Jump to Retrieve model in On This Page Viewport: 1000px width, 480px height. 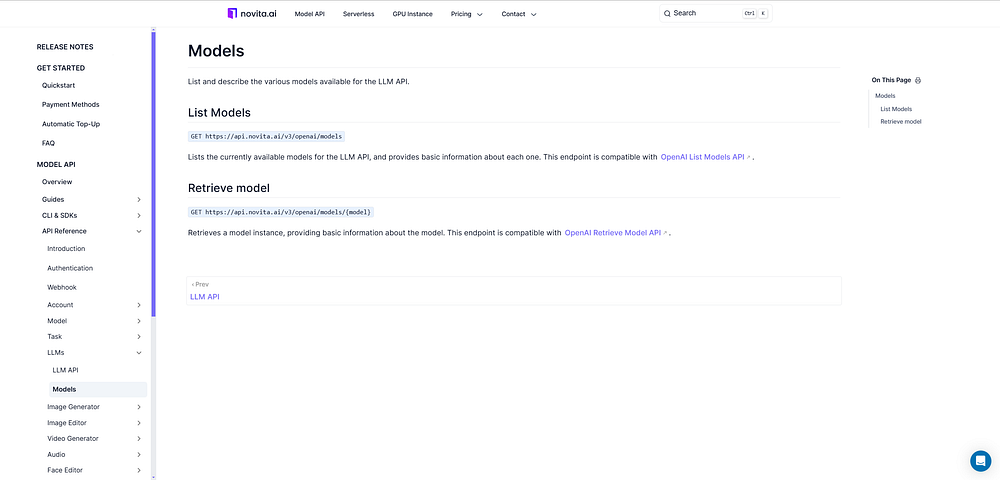click(x=901, y=122)
